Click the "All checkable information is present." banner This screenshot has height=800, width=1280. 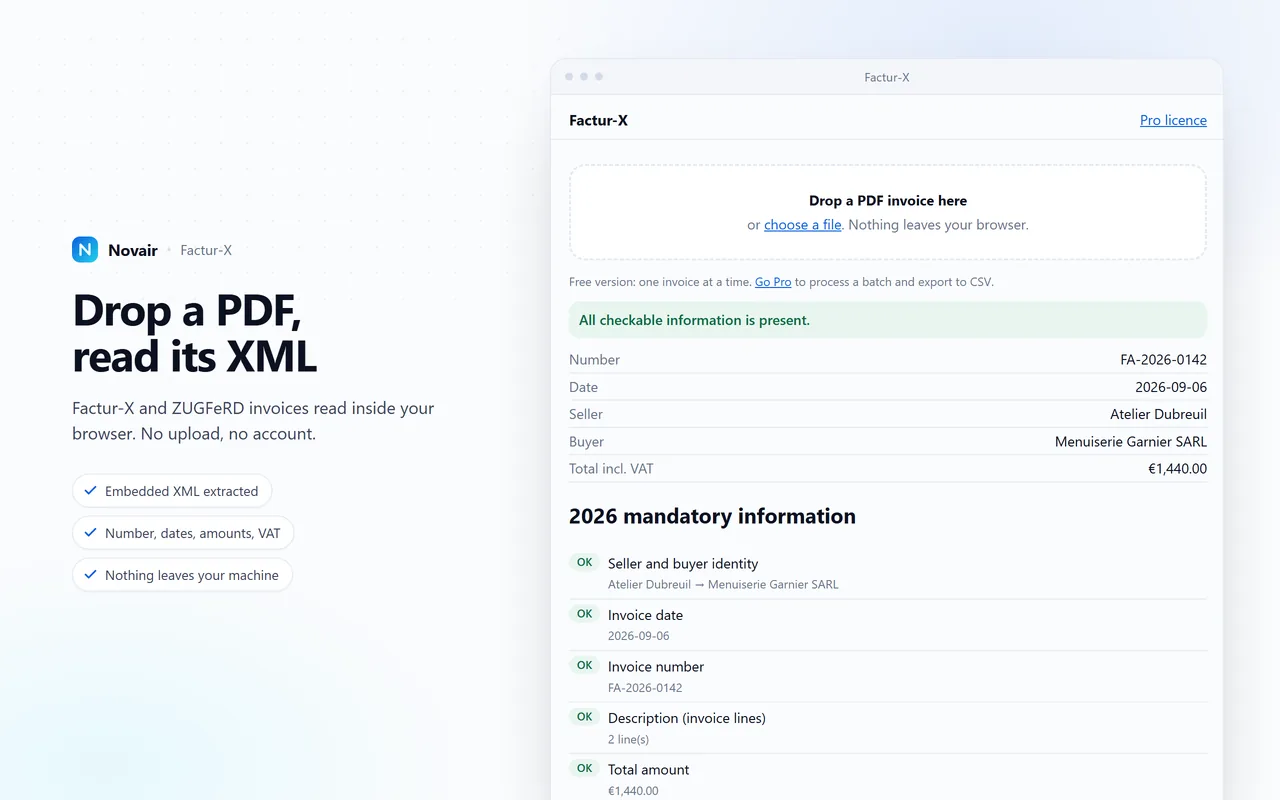pos(888,320)
